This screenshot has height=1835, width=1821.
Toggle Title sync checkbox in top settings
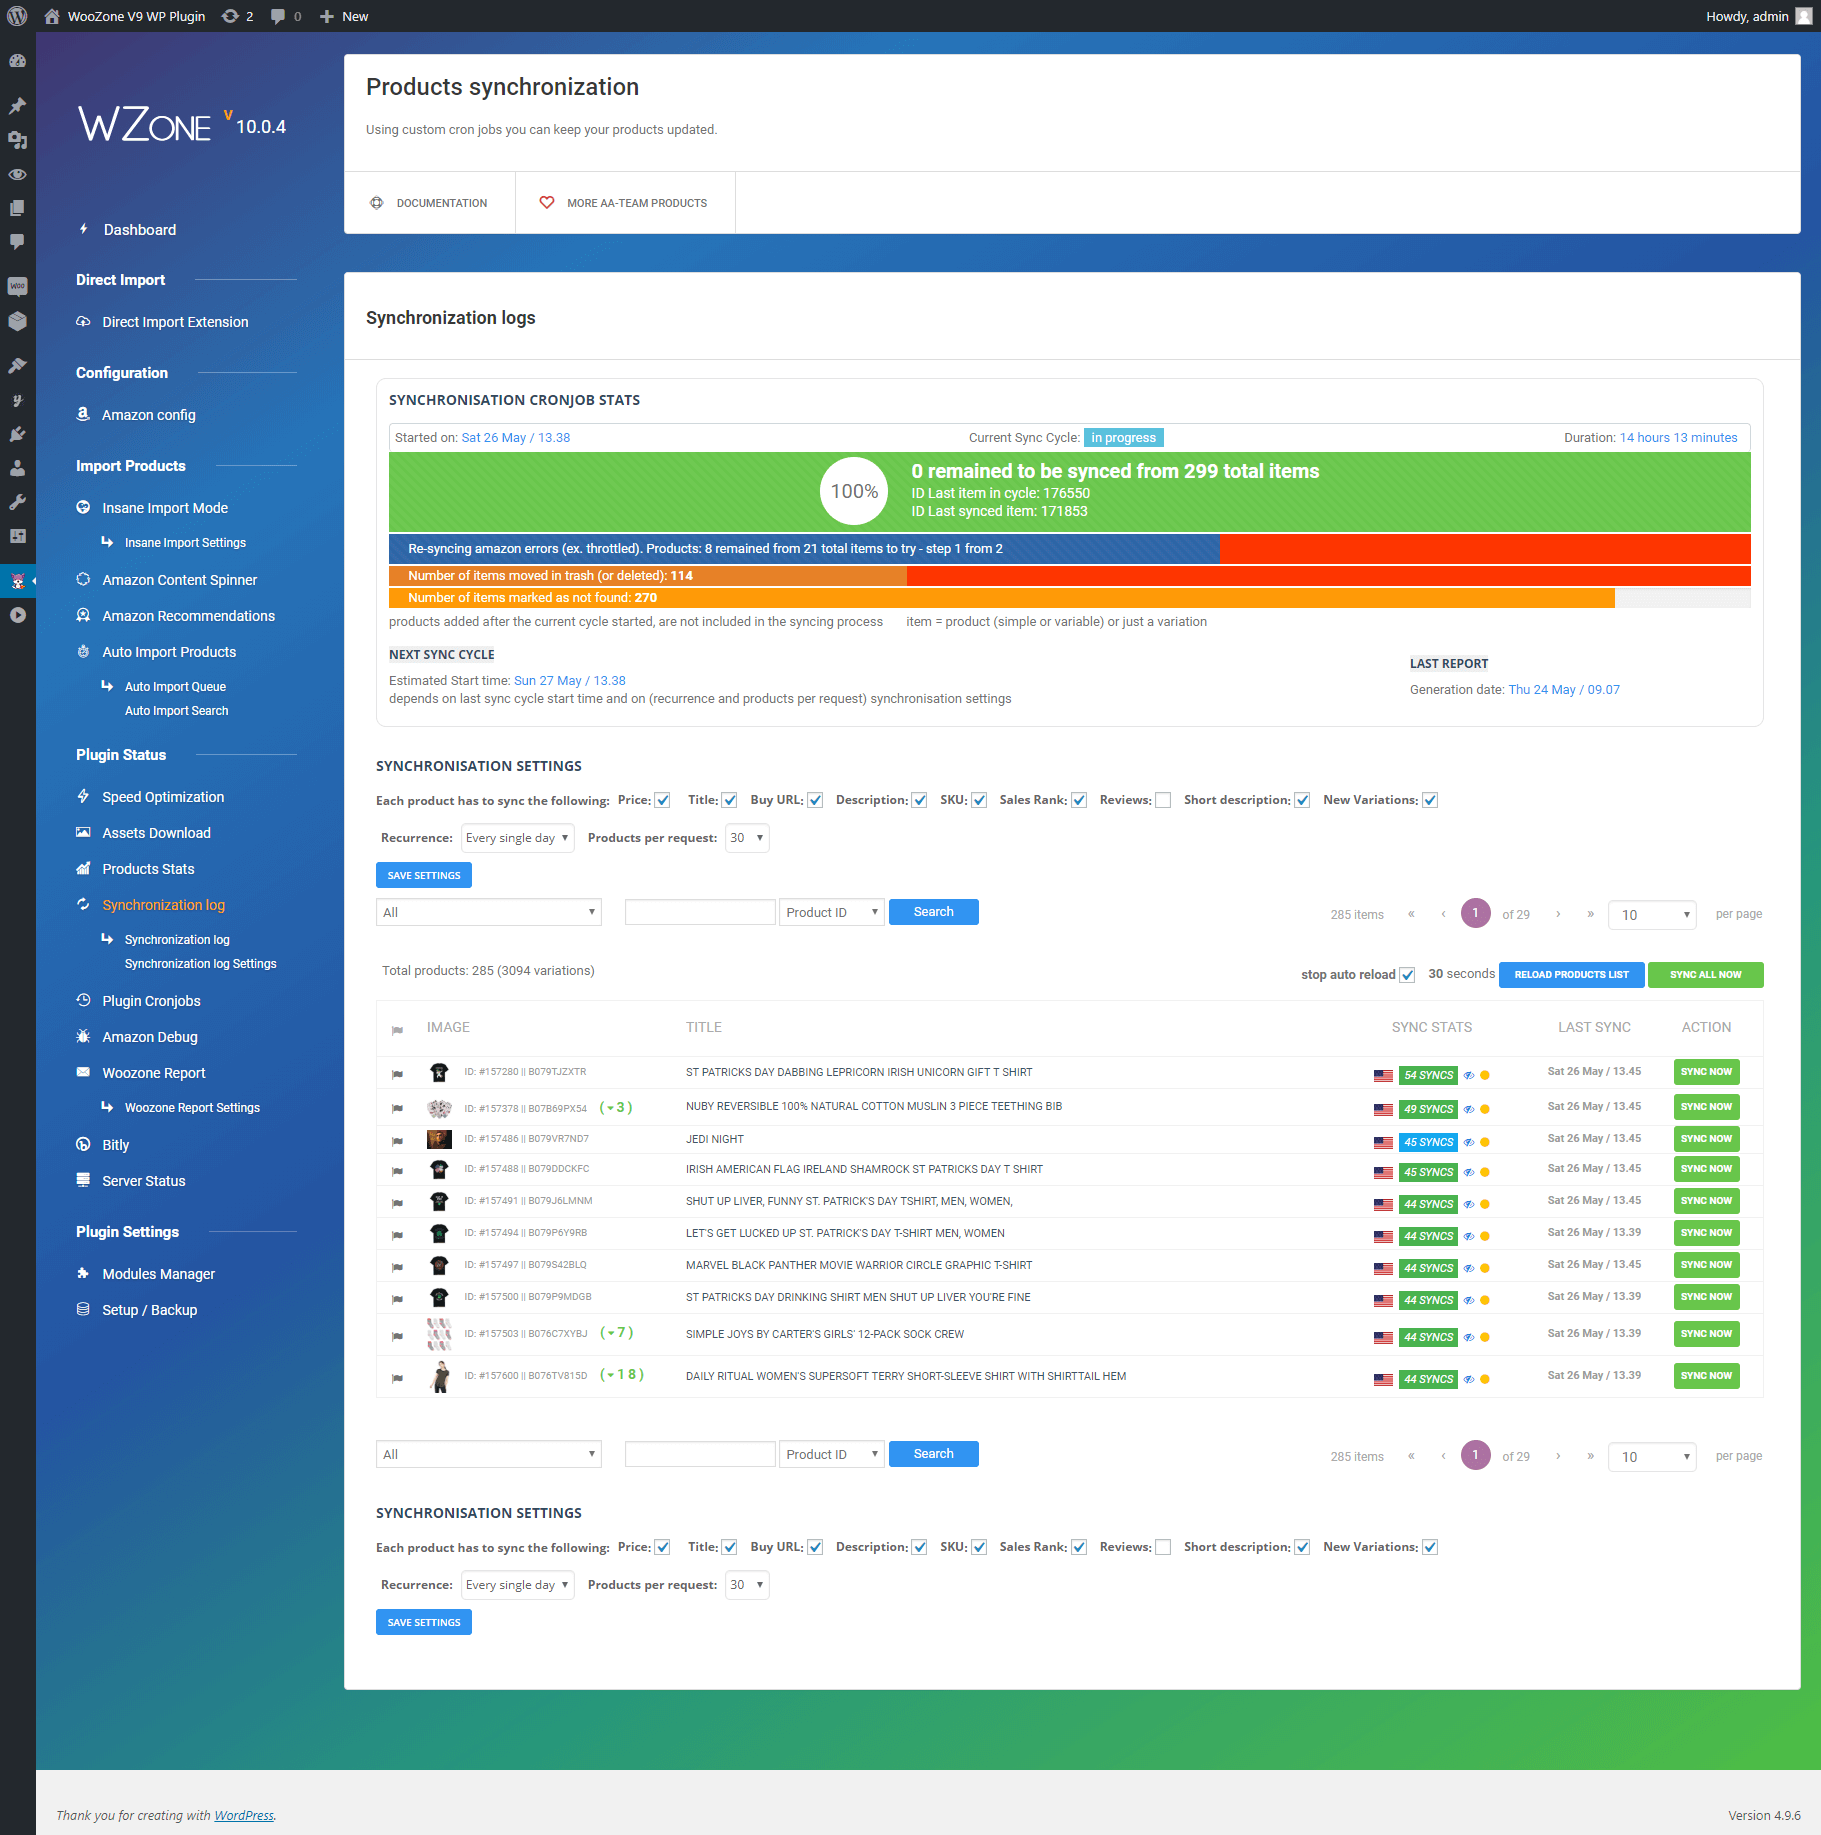[730, 800]
